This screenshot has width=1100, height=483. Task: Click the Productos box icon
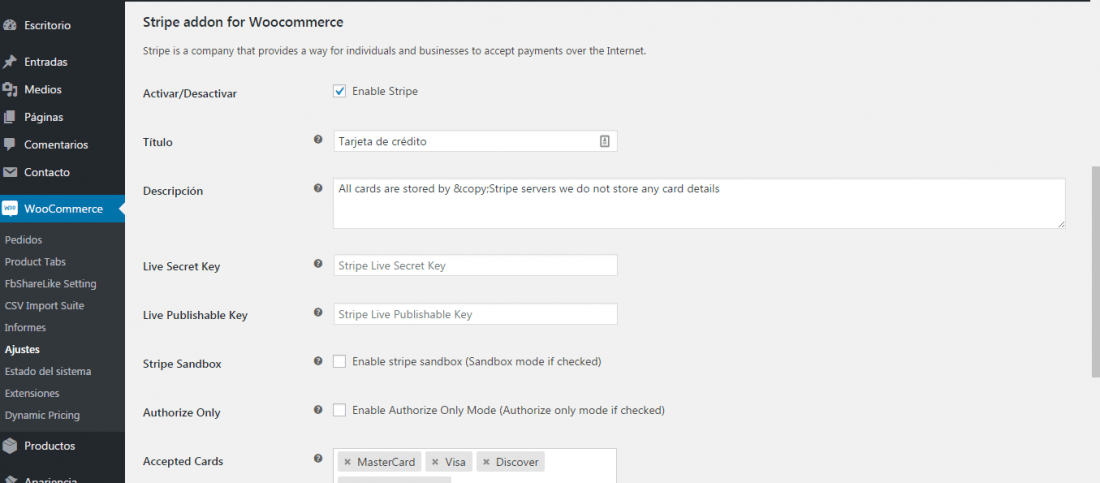pos(9,446)
